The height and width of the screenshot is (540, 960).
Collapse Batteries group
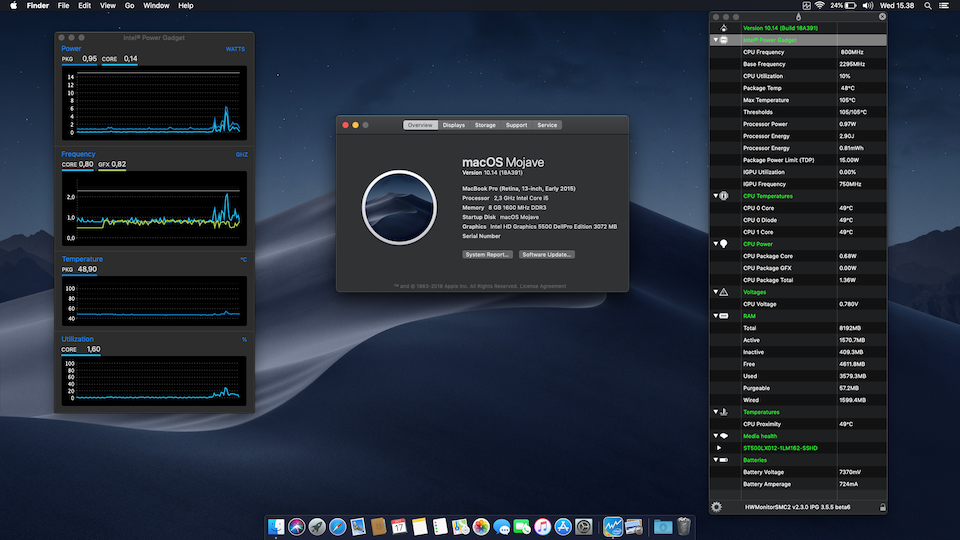(x=715, y=460)
